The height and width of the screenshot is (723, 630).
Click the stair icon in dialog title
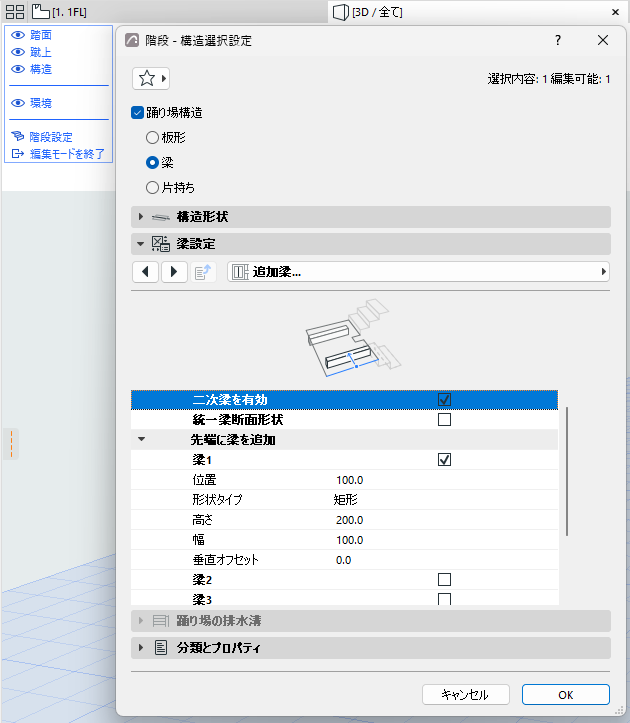pos(132,40)
